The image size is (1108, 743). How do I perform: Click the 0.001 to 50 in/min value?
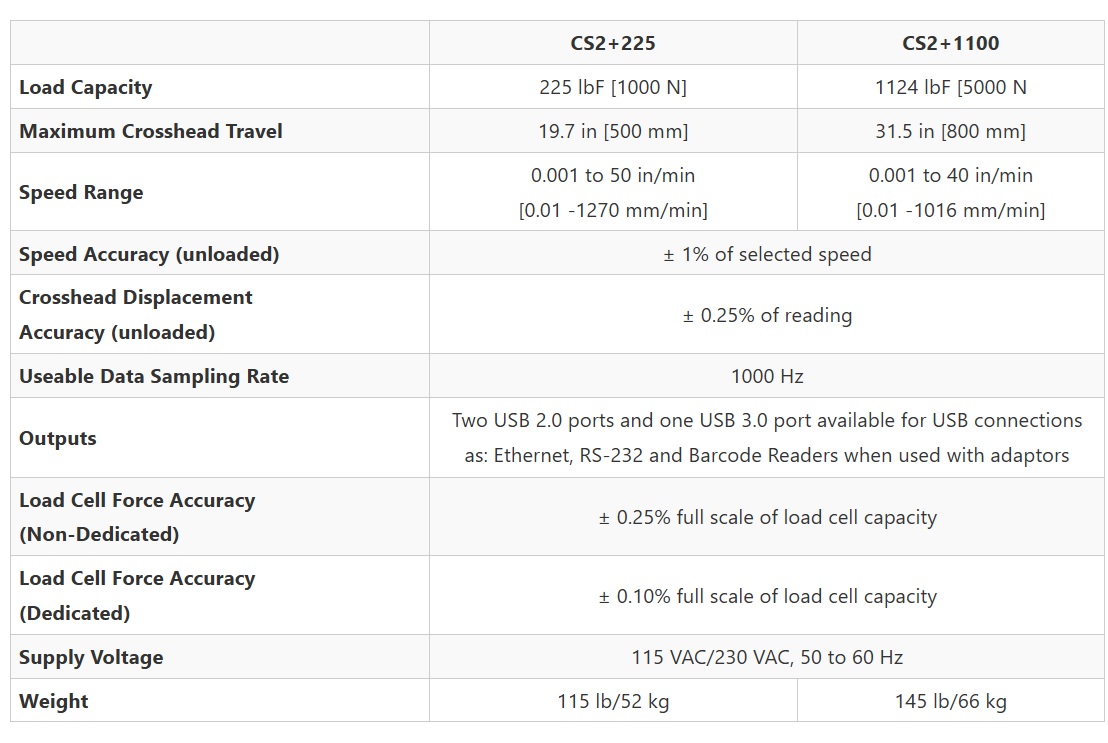(612, 176)
